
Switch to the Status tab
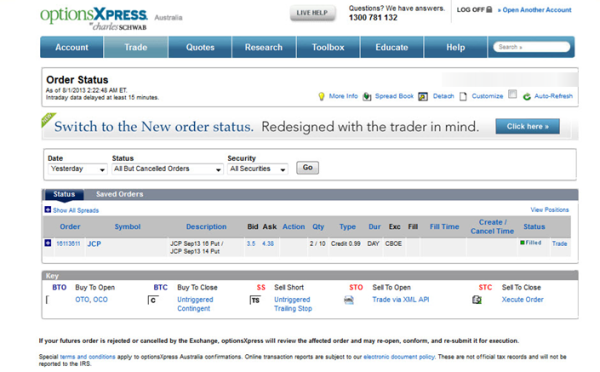pyautogui.click(x=64, y=194)
